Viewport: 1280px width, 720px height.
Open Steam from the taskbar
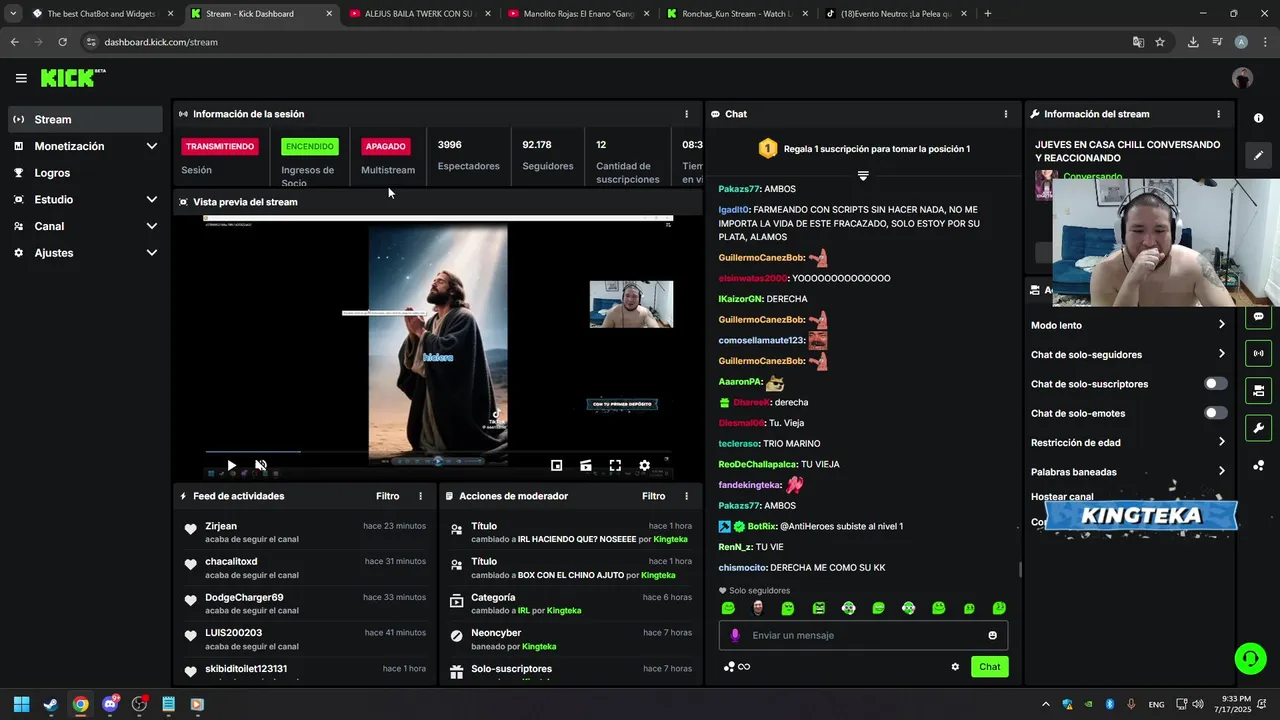(x=51, y=704)
